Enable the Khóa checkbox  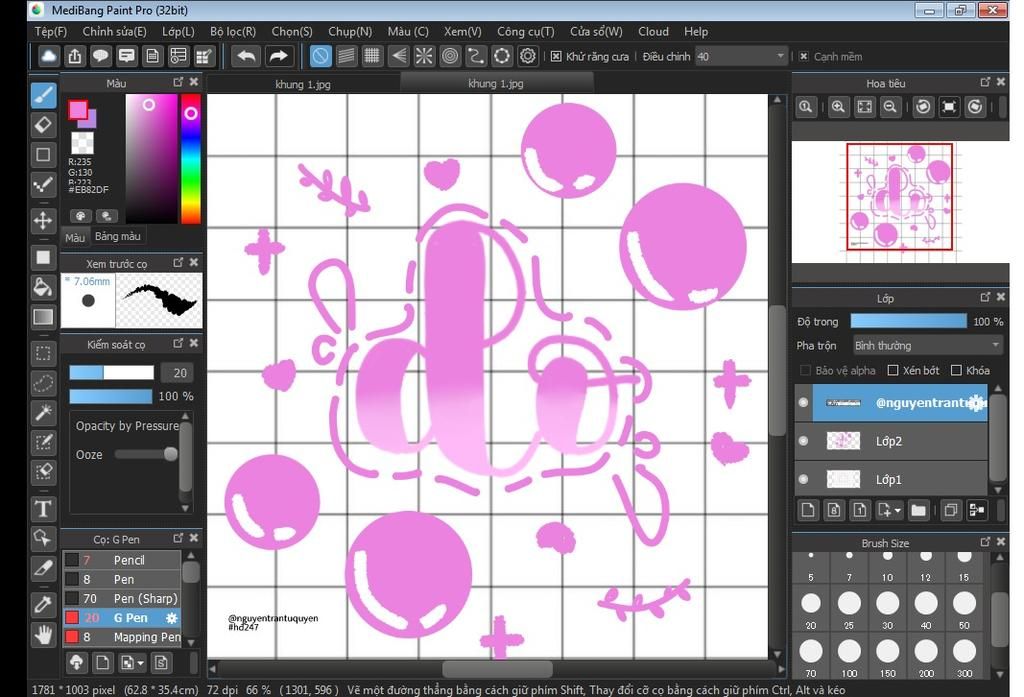point(957,370)
